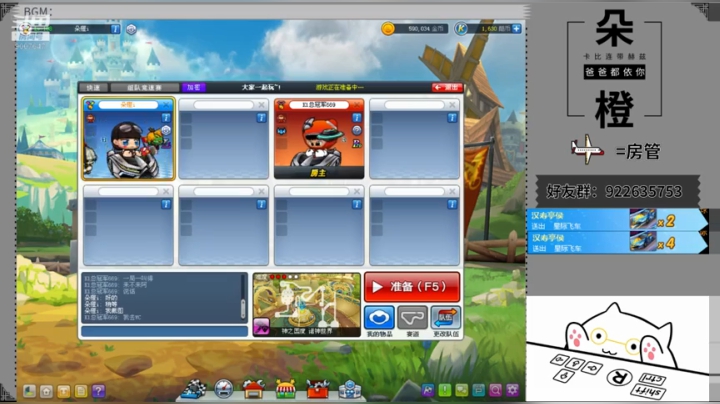Screen dimensions: 720x404
Task: Click the track map preview thumbnail
Action: 307,305
